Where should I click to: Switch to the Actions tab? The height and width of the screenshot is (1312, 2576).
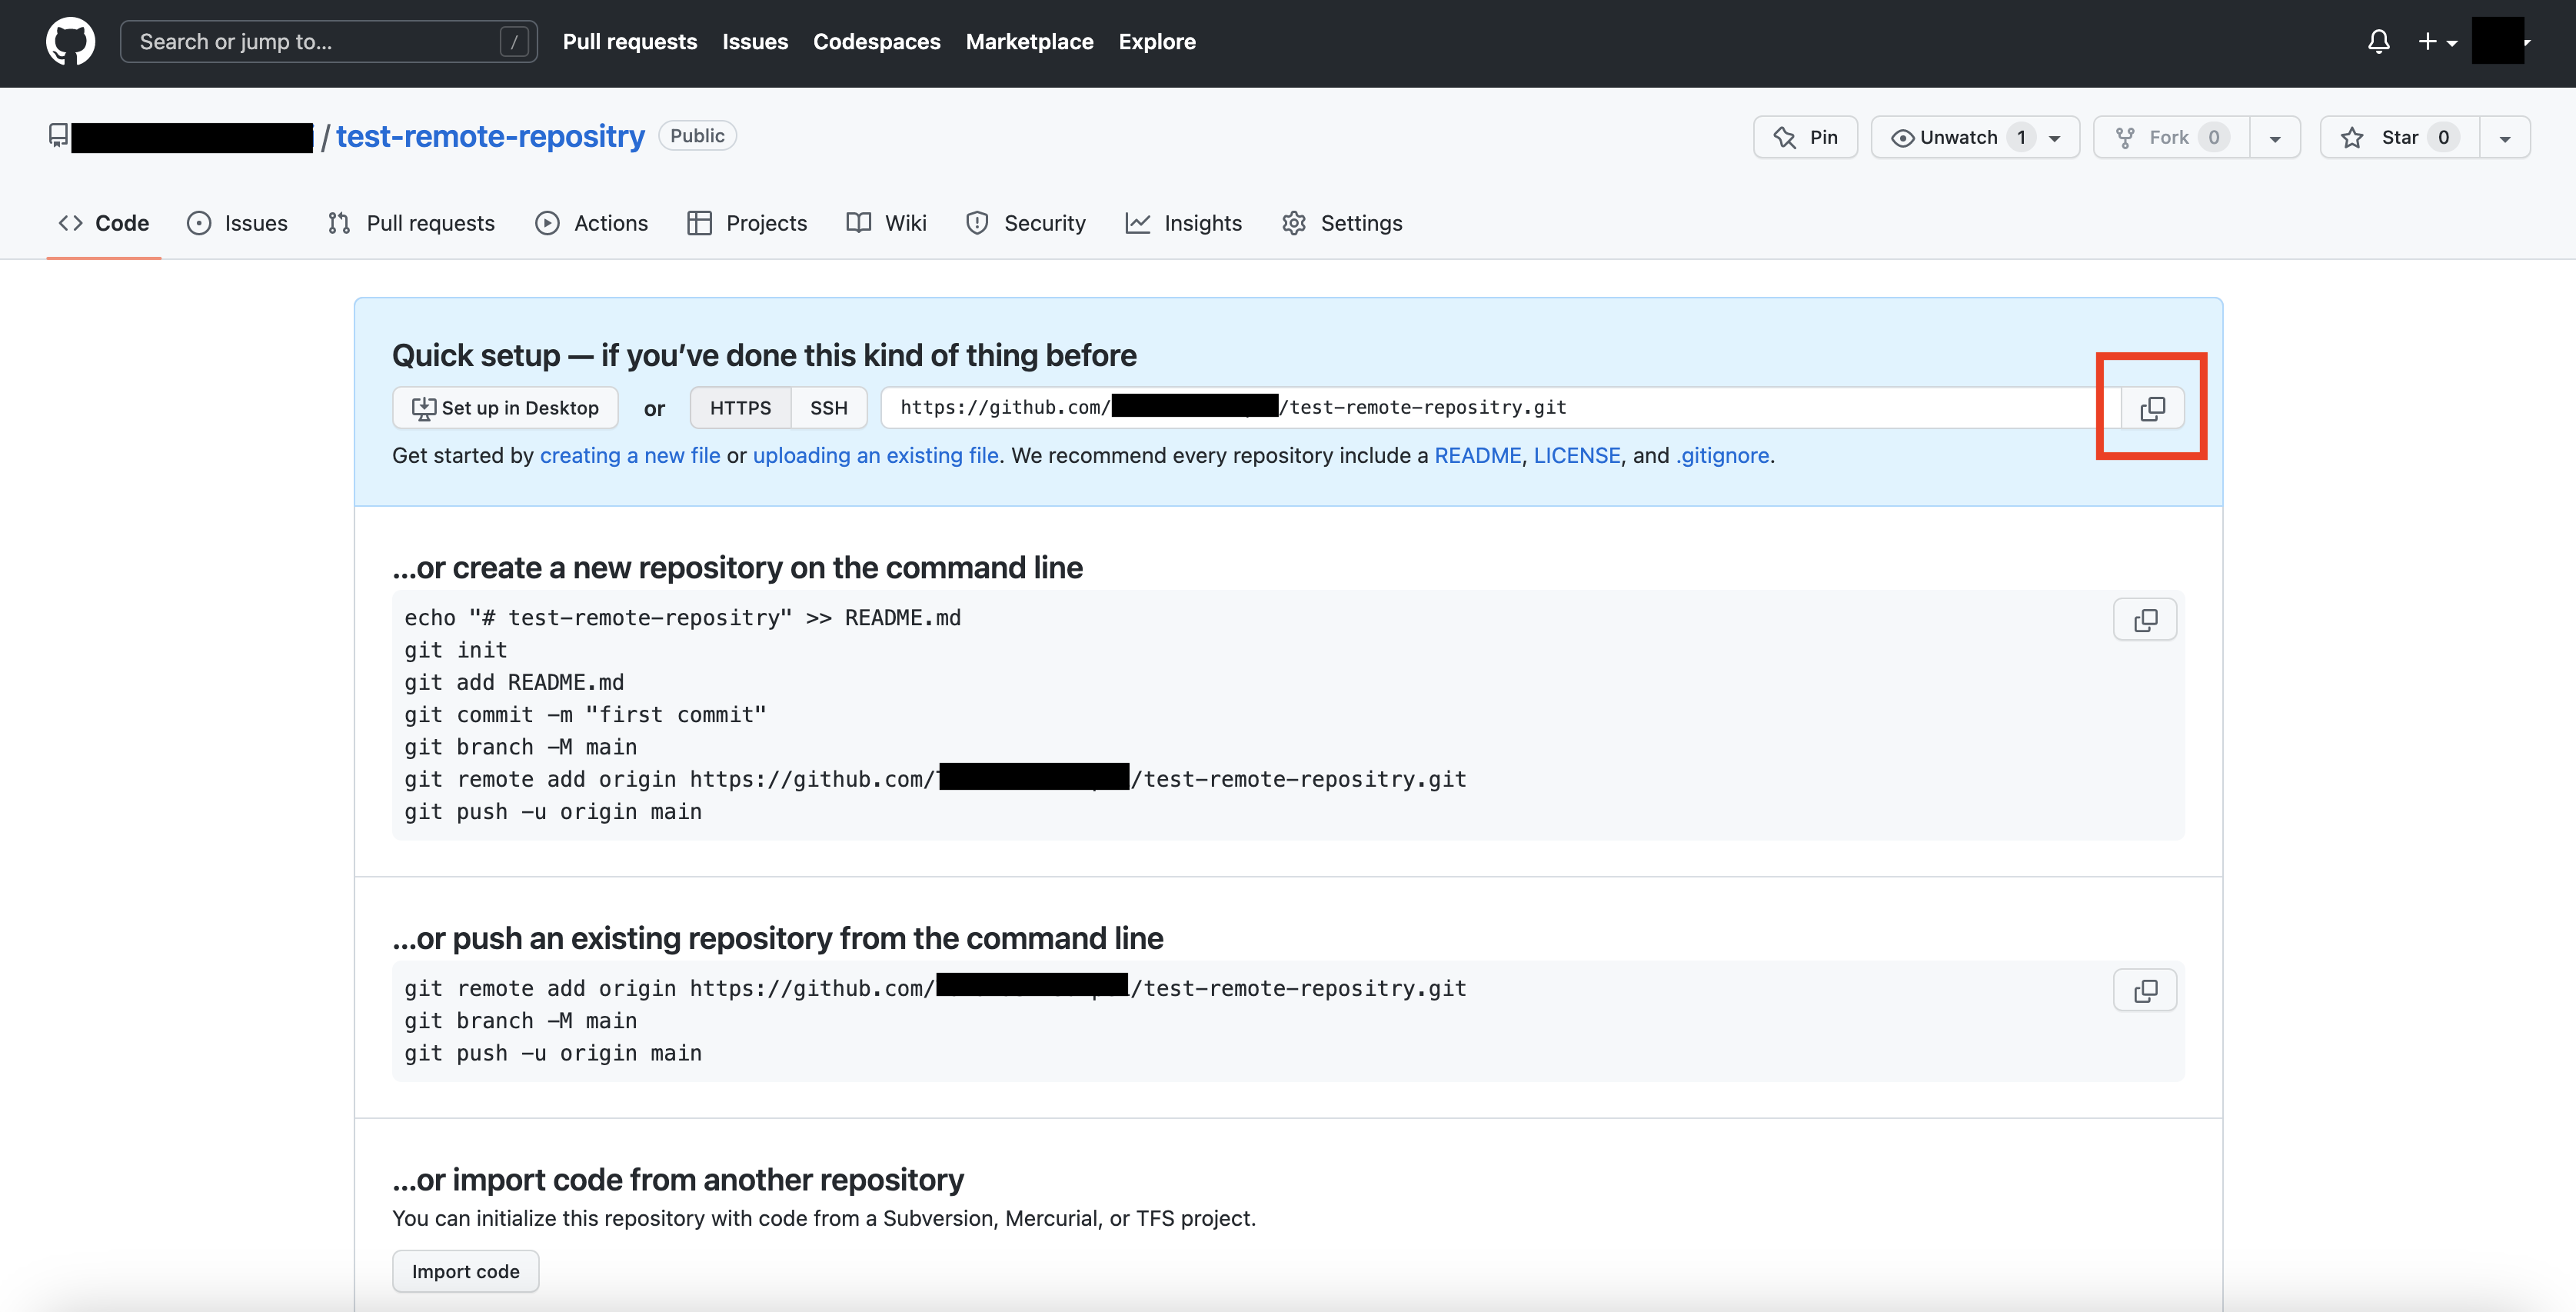[592, 223]
